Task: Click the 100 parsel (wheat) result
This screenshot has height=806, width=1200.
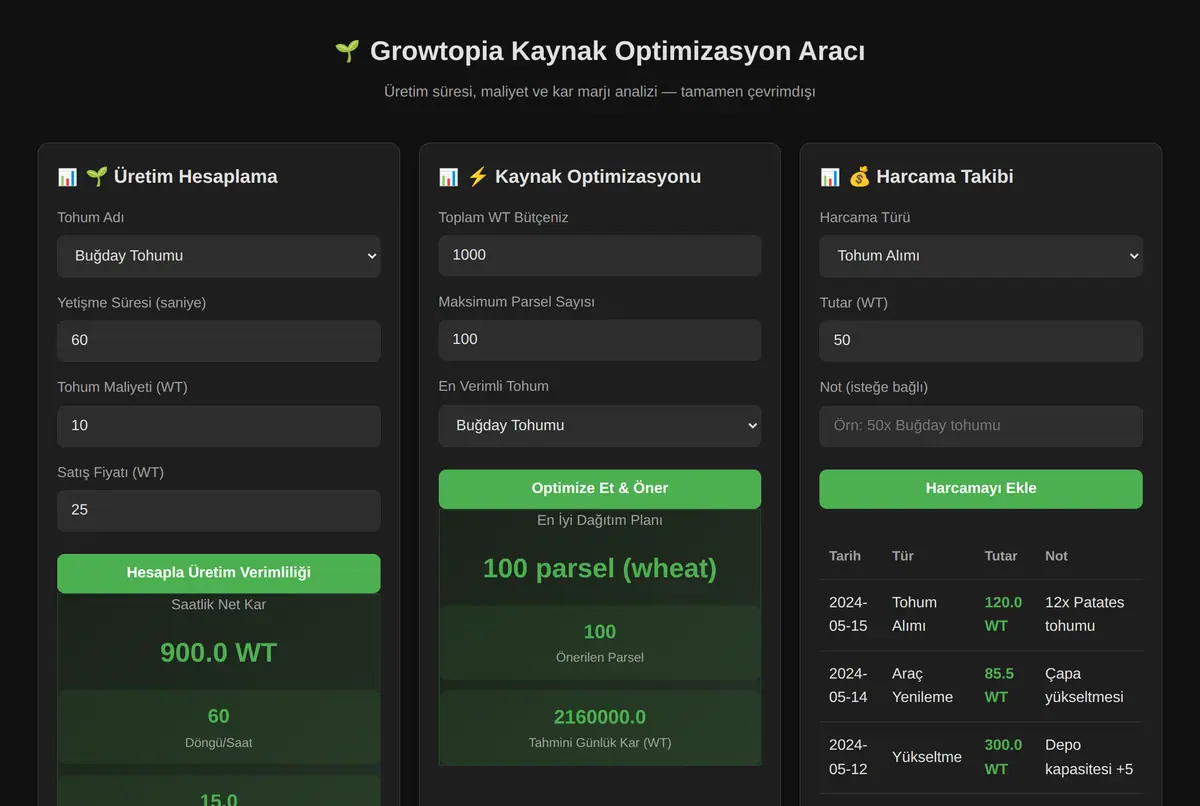Action: point(600,569)
